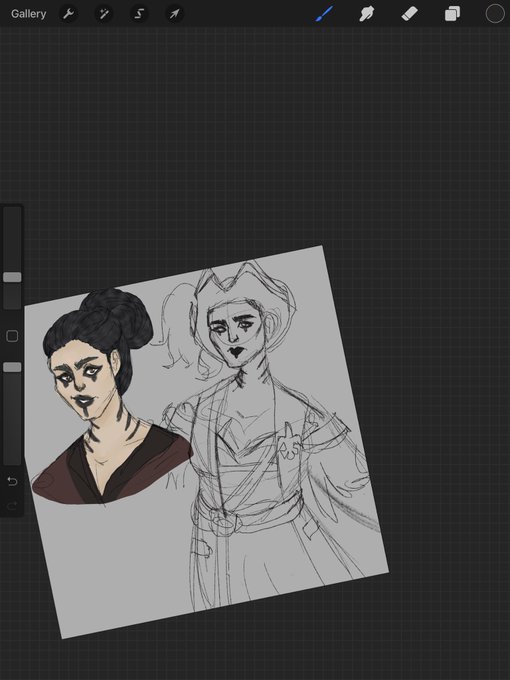This screenshot has width=510, height=680.
Task: Undo the last stroke
Action: pyautogui.click(x=12, y=481)
